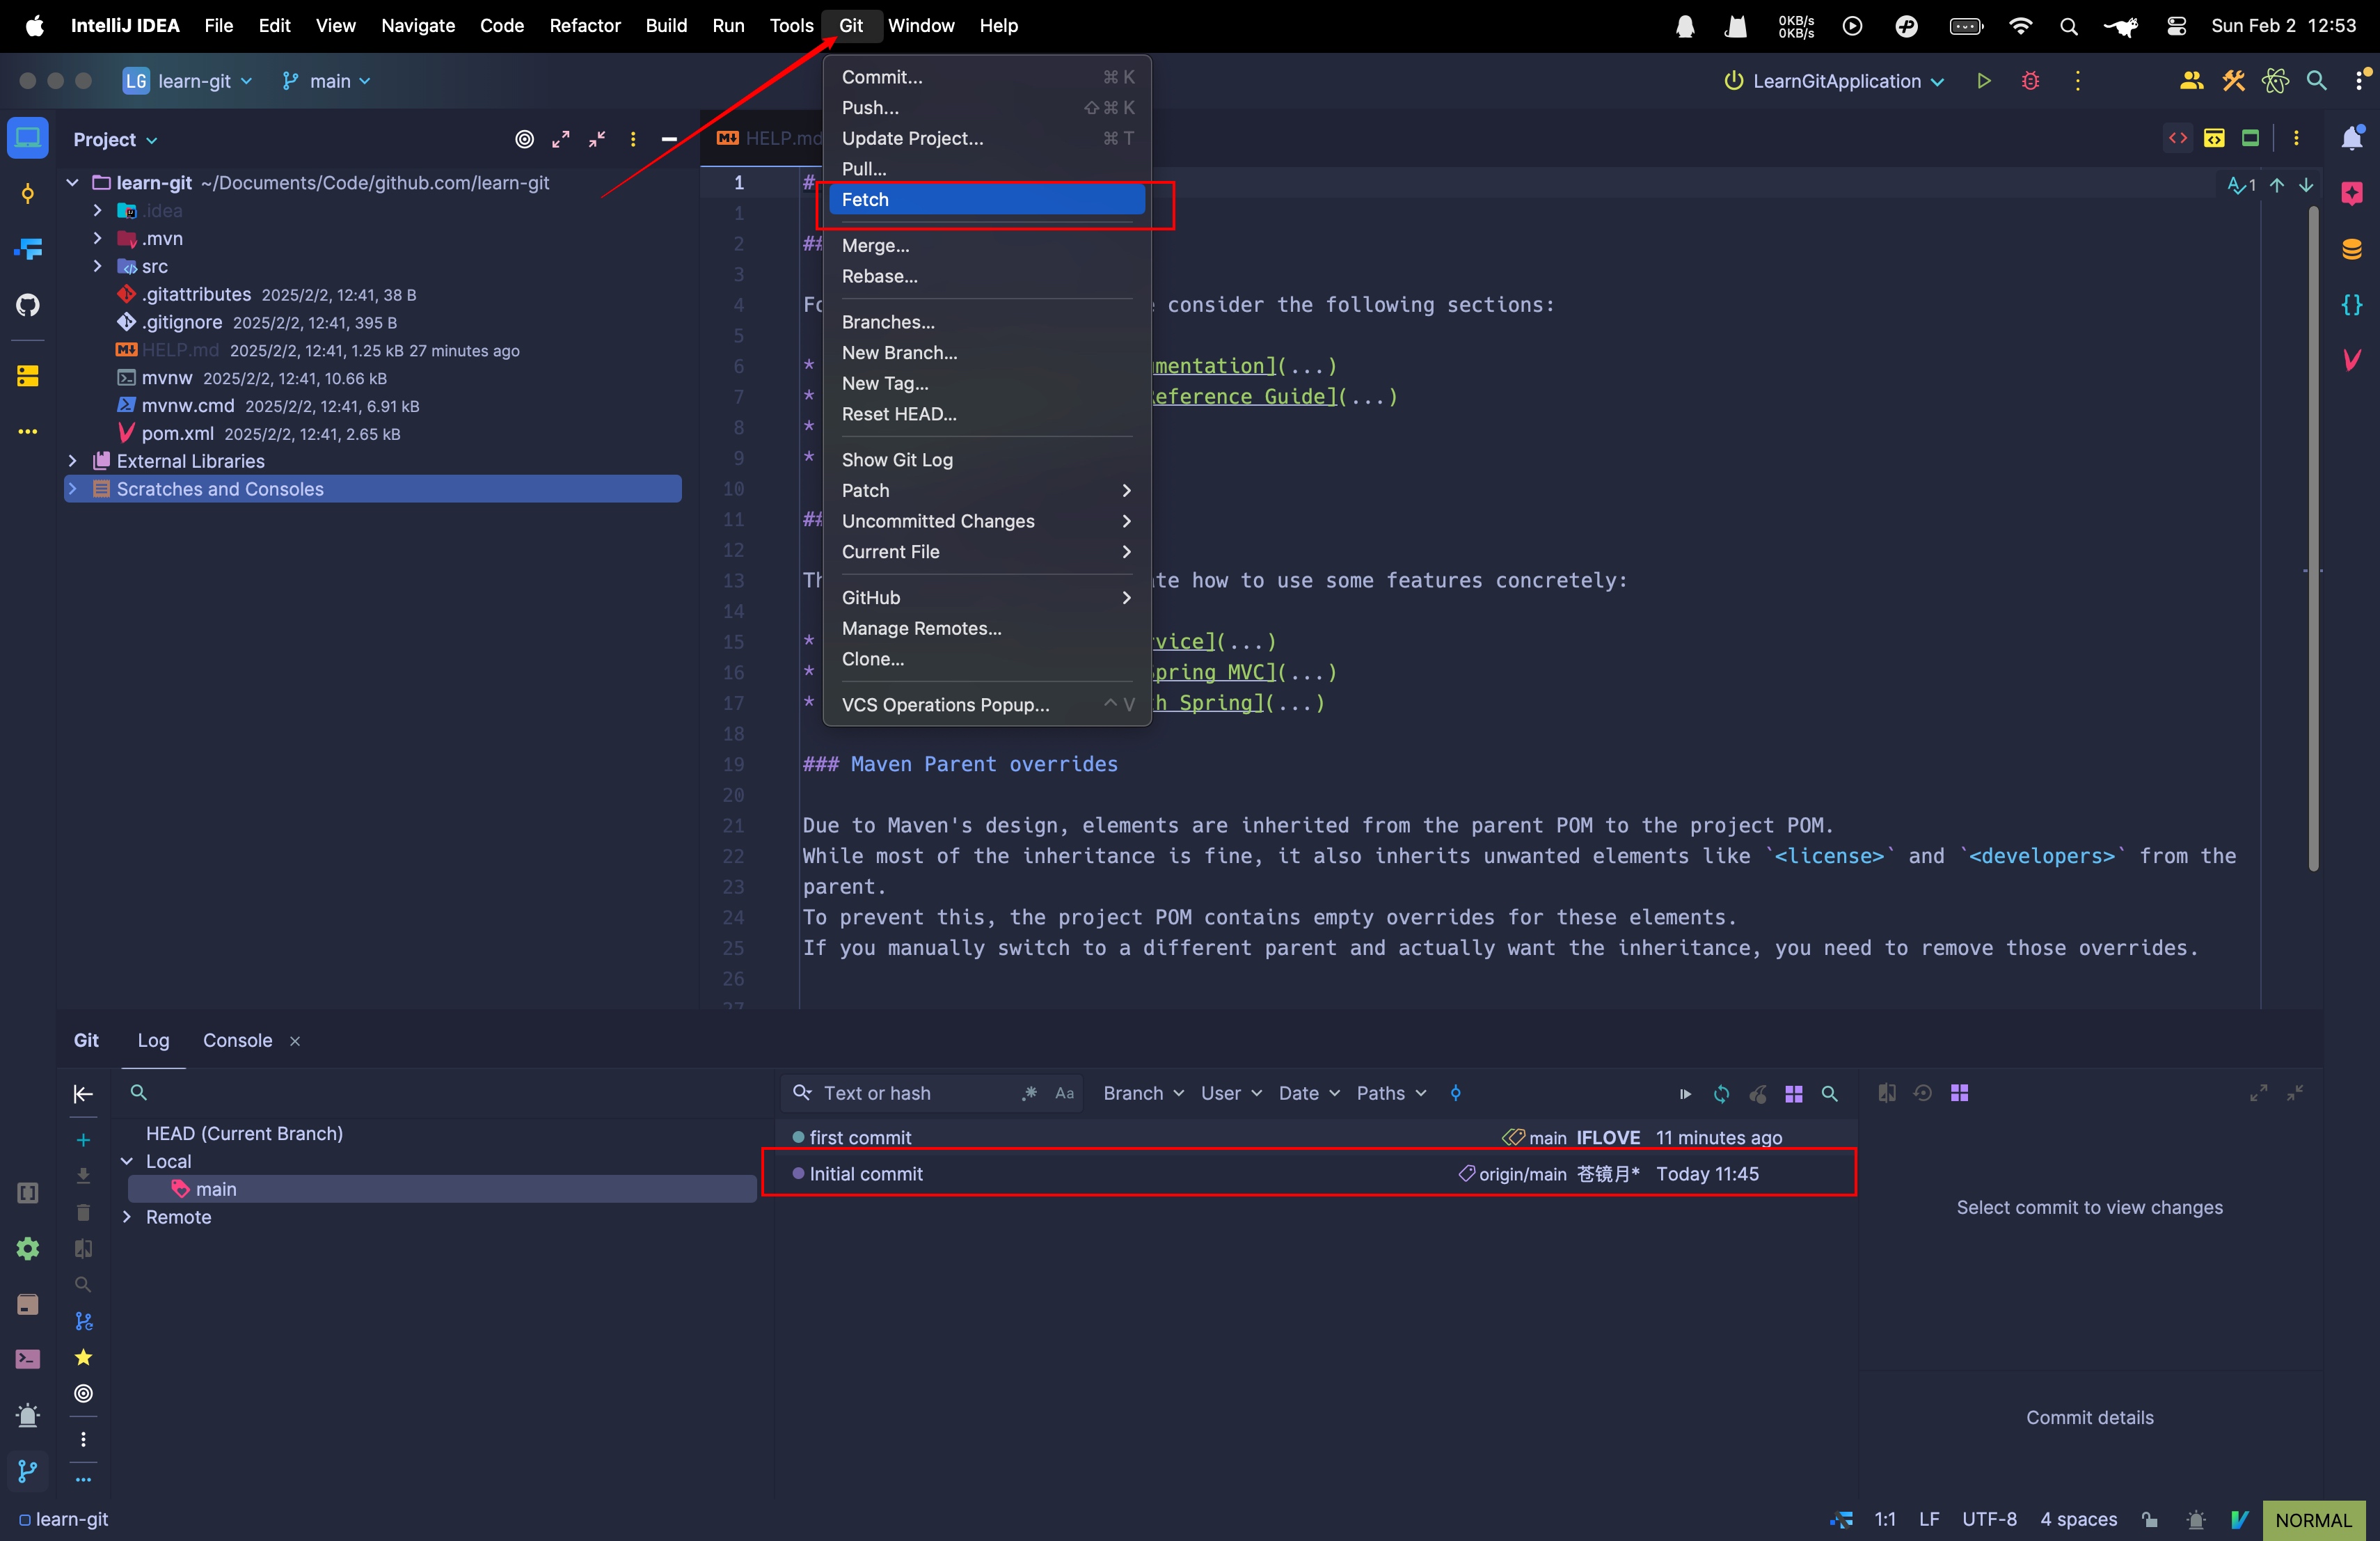The width and height of the screenshot is (2380, 1541).
Task: Click 4 spaces indent setting
Action: [2078, 1519]
